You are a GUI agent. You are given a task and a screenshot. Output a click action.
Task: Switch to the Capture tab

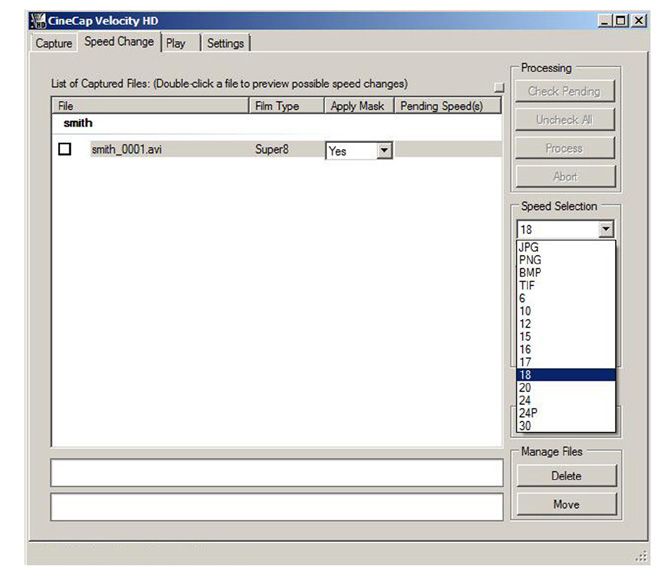click(x=54, y=43)
